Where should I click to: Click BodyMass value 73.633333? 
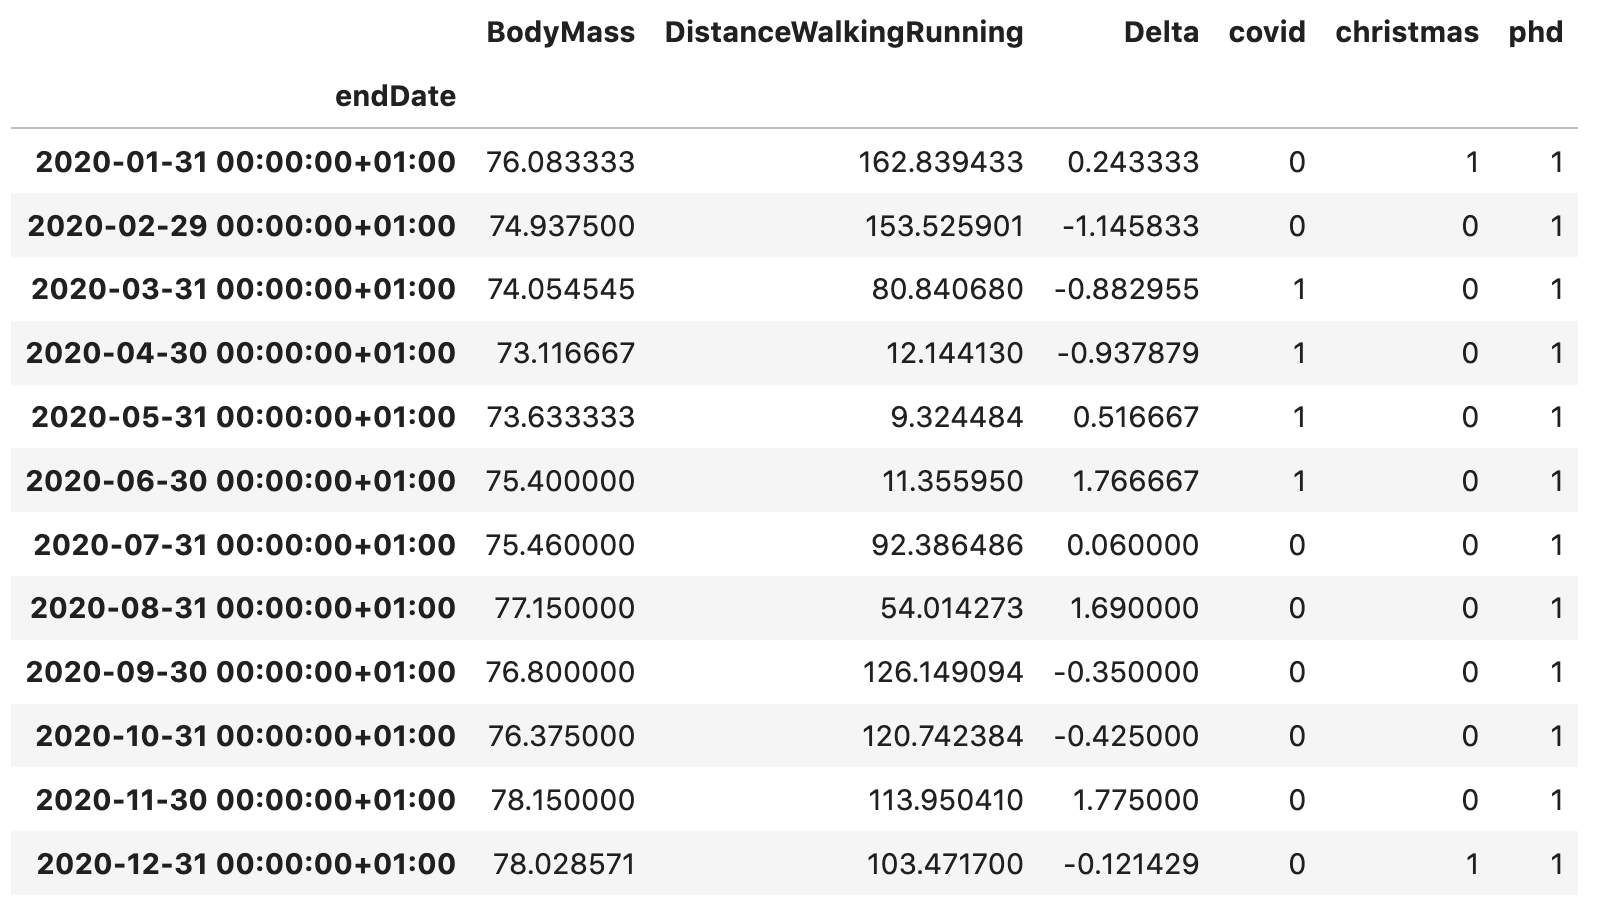[560, 418]
